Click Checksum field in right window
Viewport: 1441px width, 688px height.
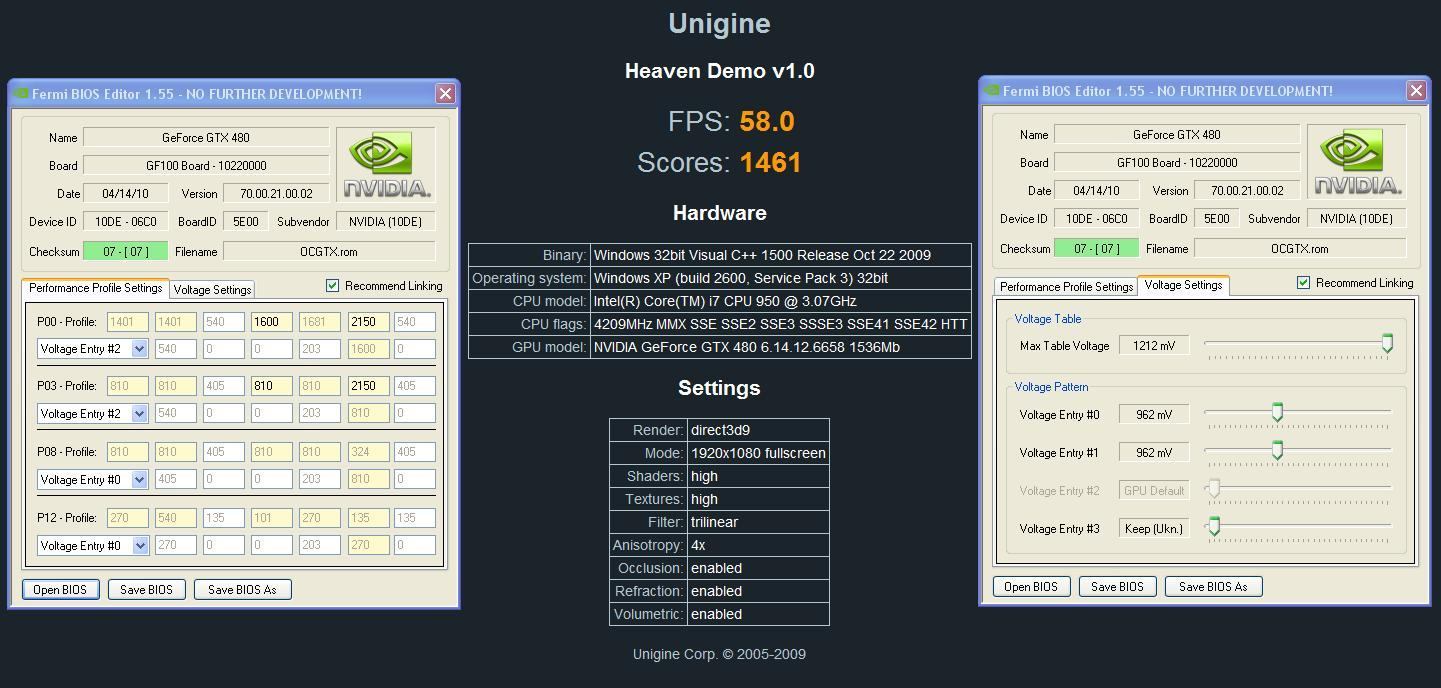coord(1096,248)
